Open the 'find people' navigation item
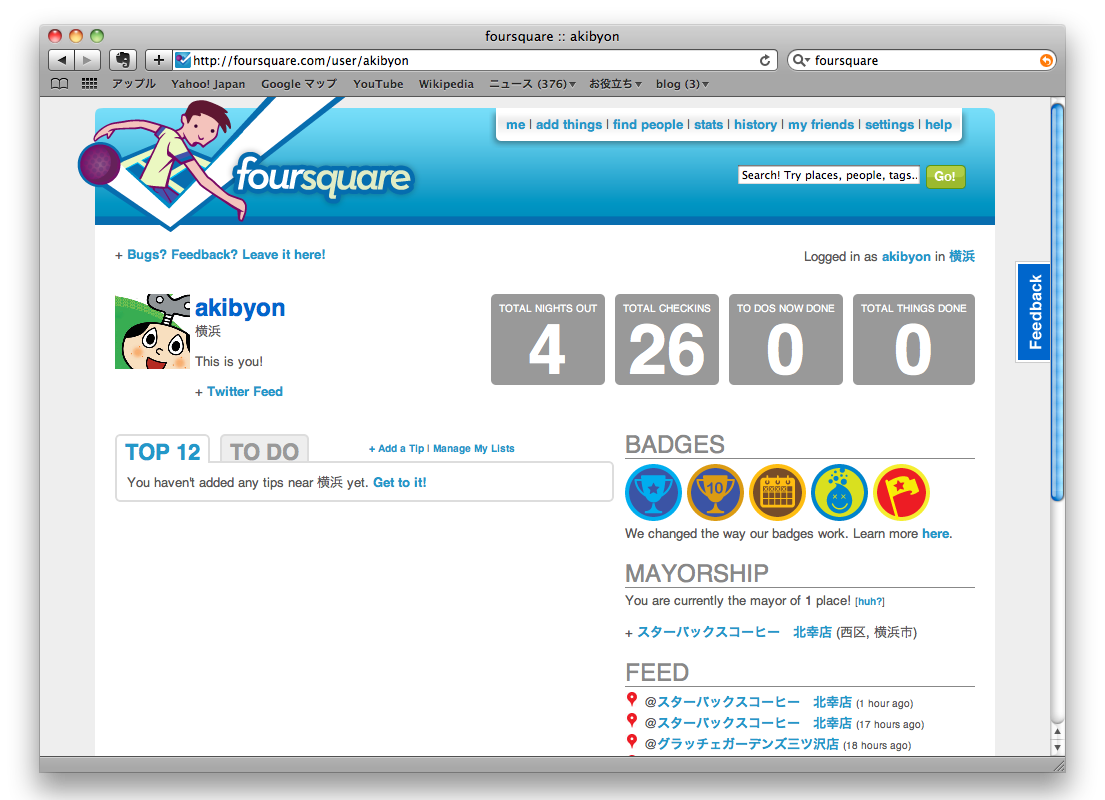The image size is (1105, 800). 648,125
